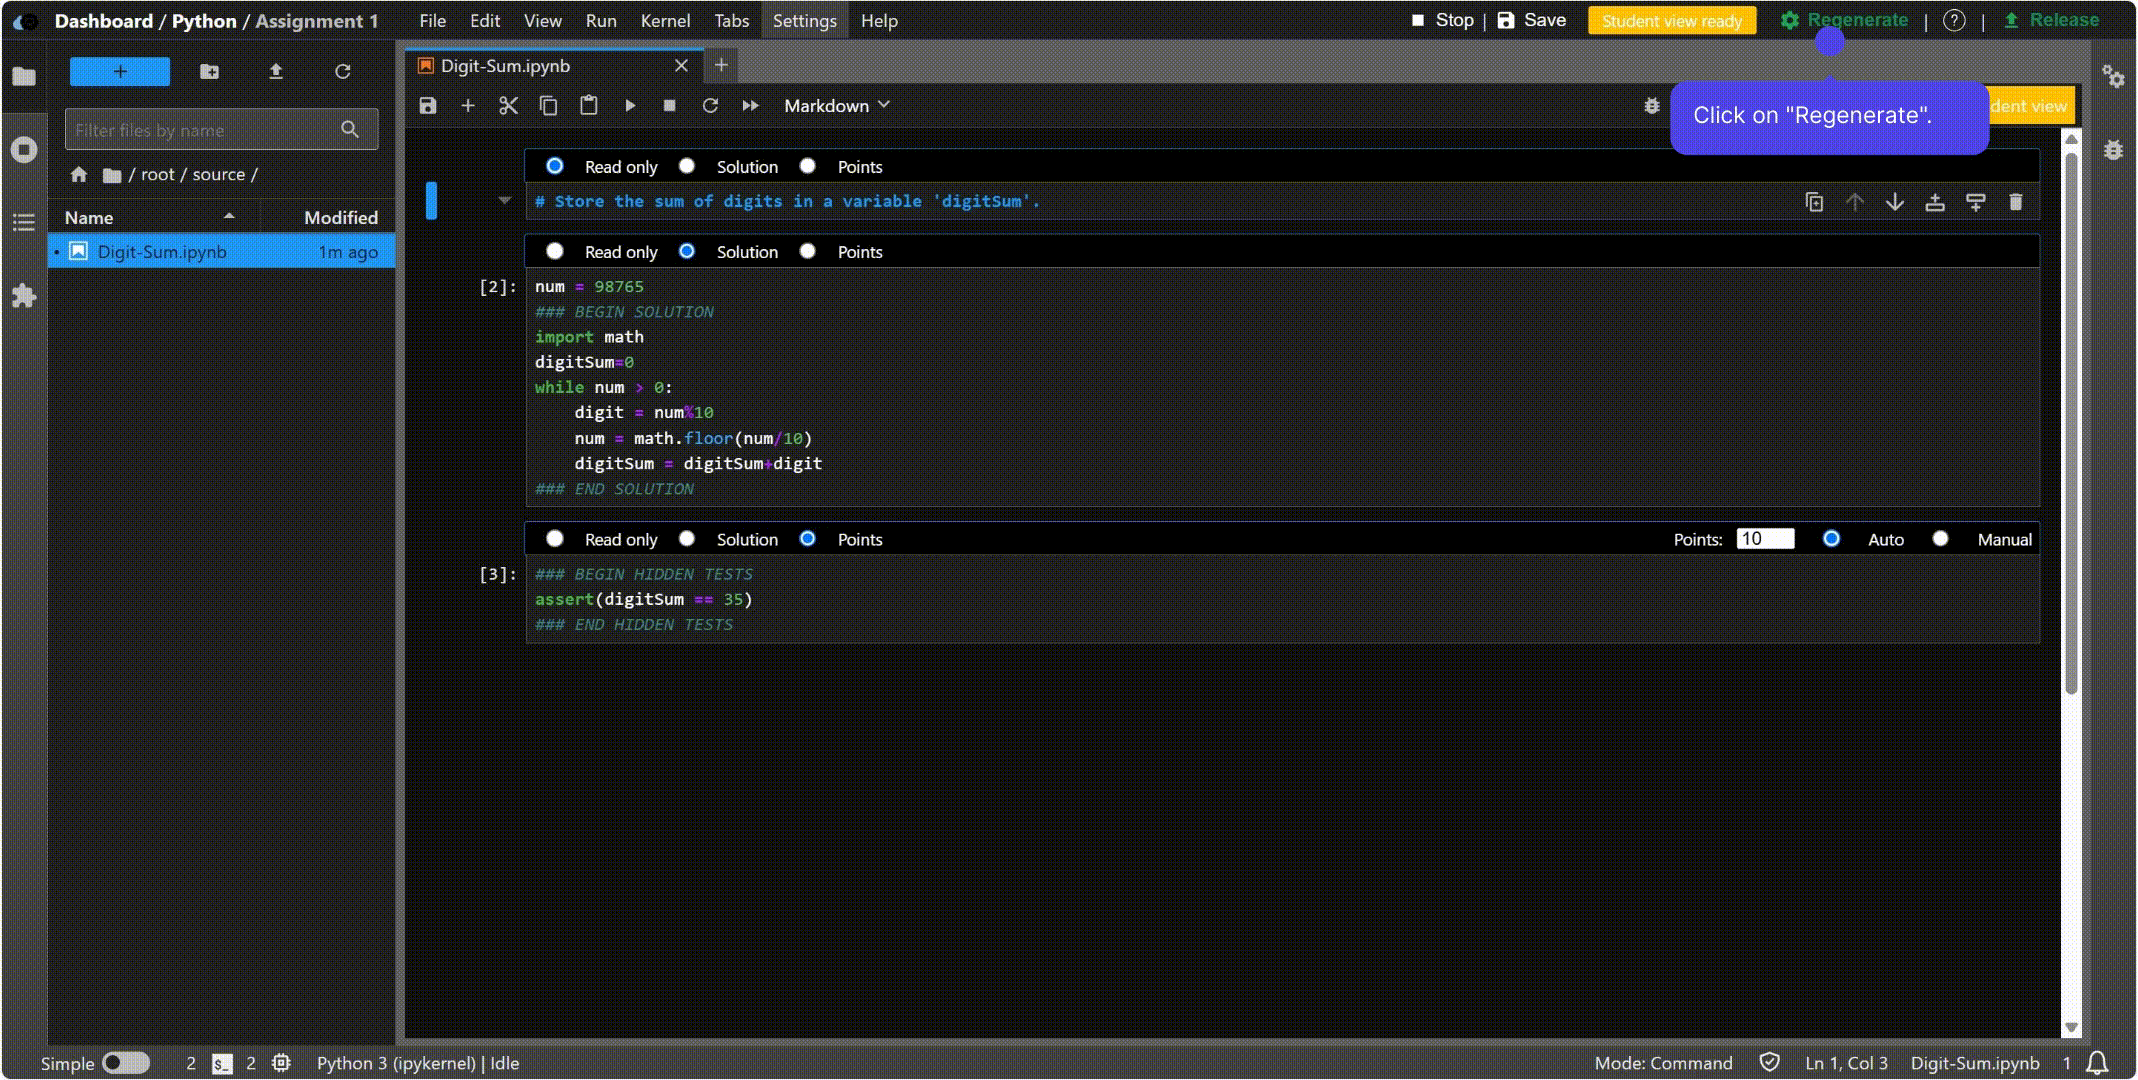
Task: Click the cut cell scissors icon
Action: [x=508, y=106]
